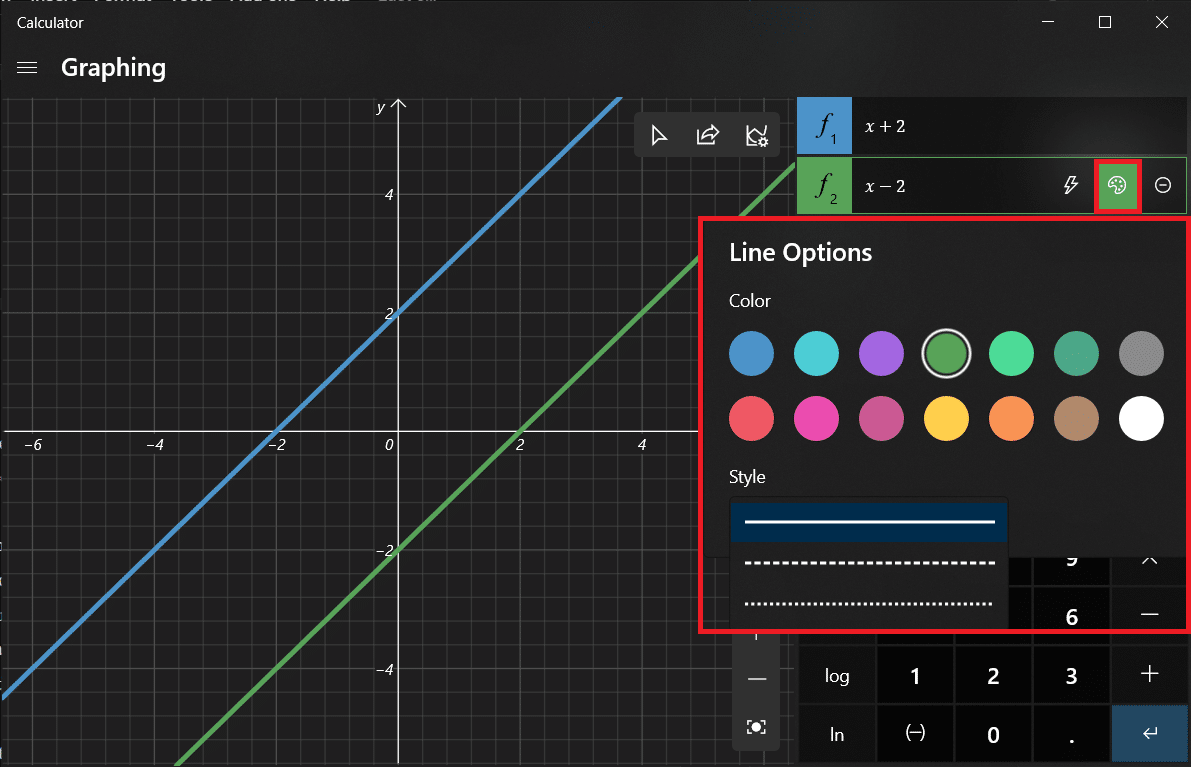This screenshot has height=767, width=1191.
Task: Open the graph view options icon
Action: click(x=757, y=135)
